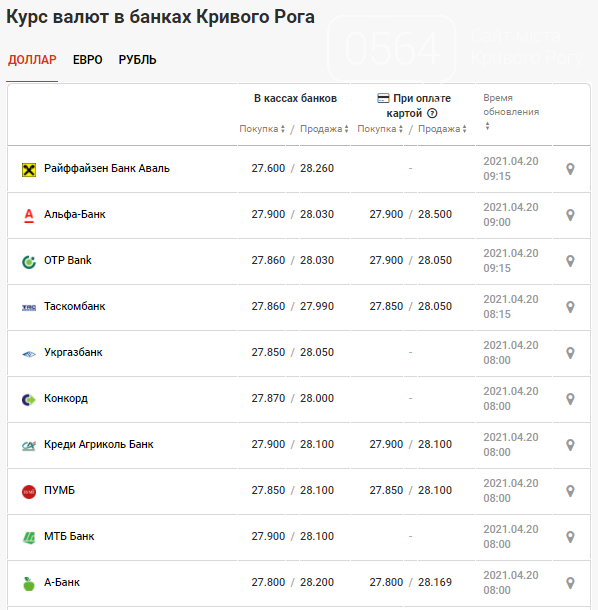This screenshot has width=598, height=610.
Task: Switch to the ДОЛЛАР tab
Action: click(x=32, y=60)
